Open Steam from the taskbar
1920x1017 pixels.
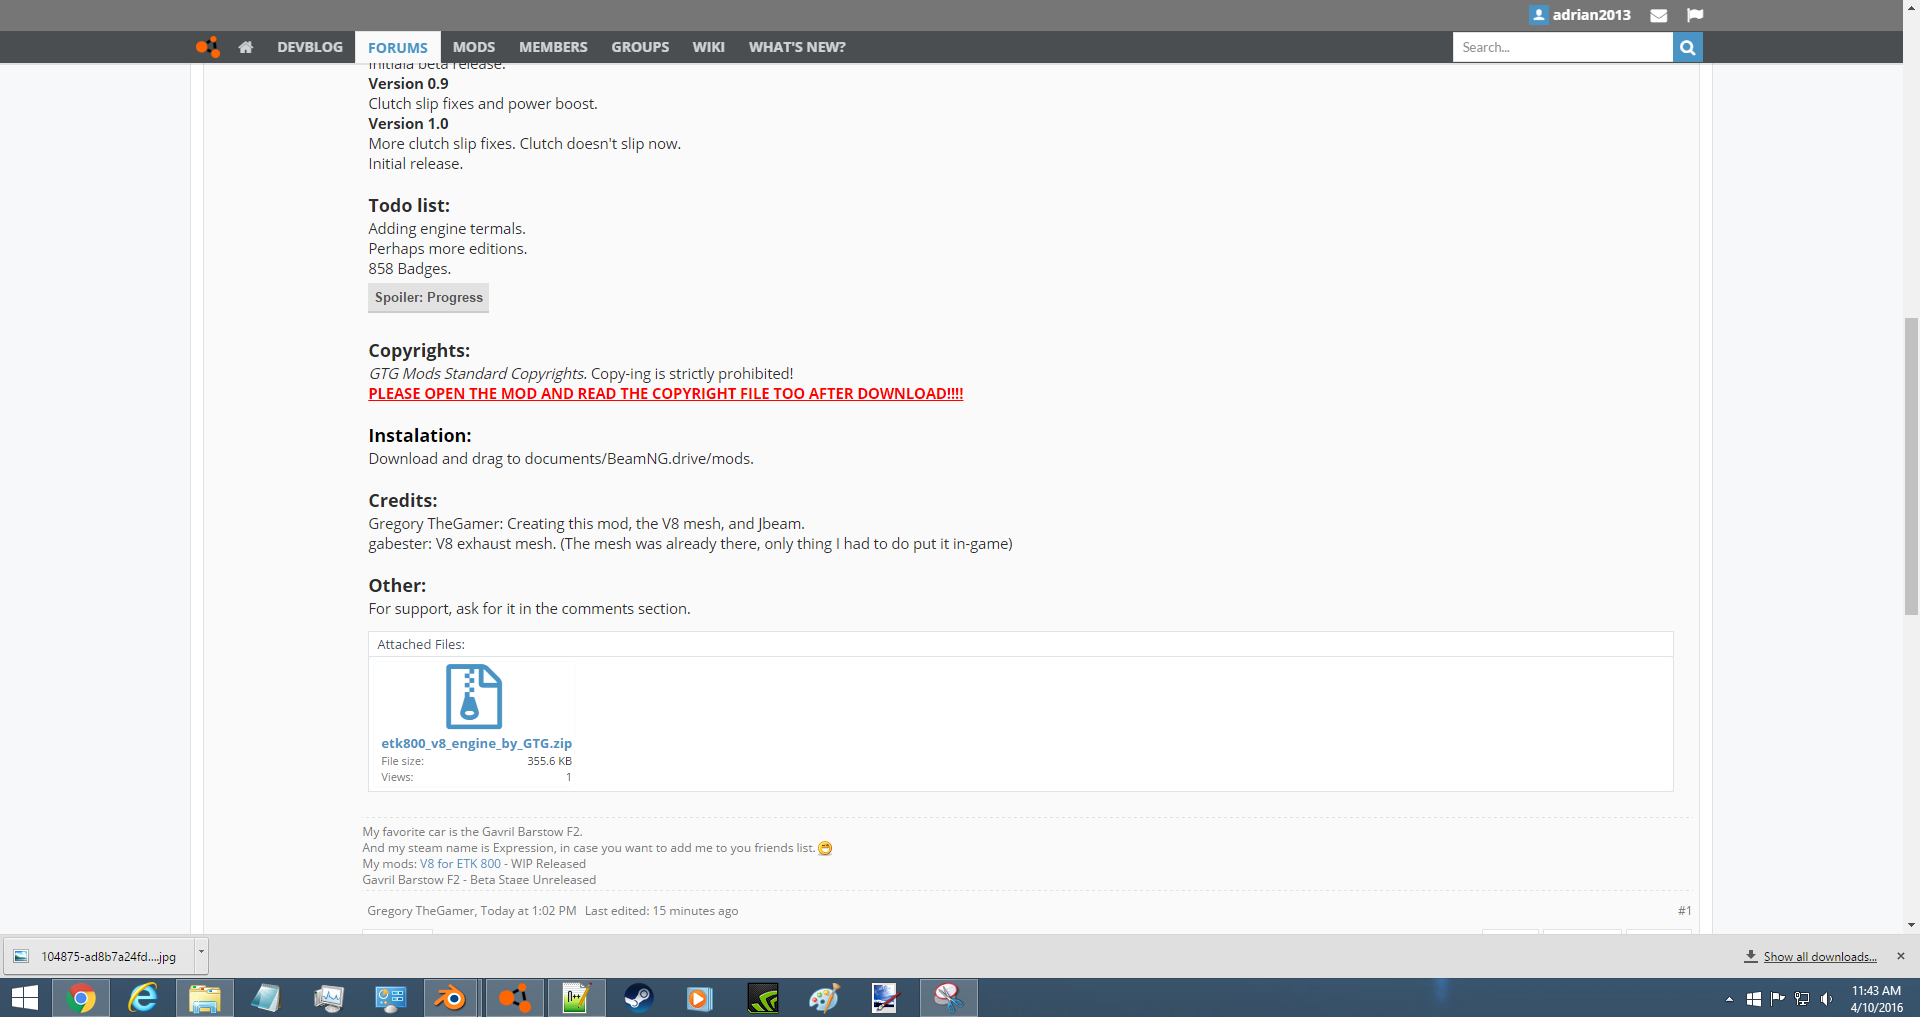(x=638, y=998)
